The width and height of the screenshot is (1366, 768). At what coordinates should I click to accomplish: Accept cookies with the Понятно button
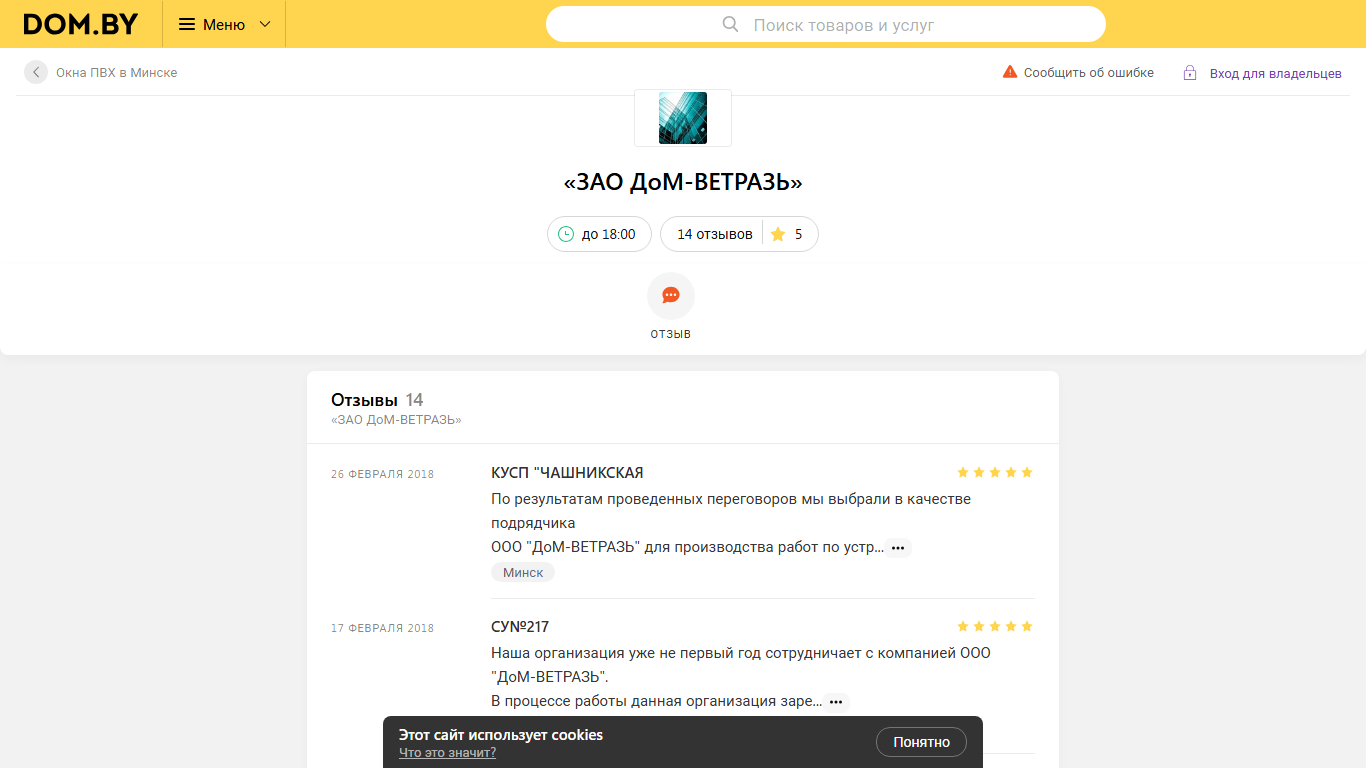click(921, 742)
